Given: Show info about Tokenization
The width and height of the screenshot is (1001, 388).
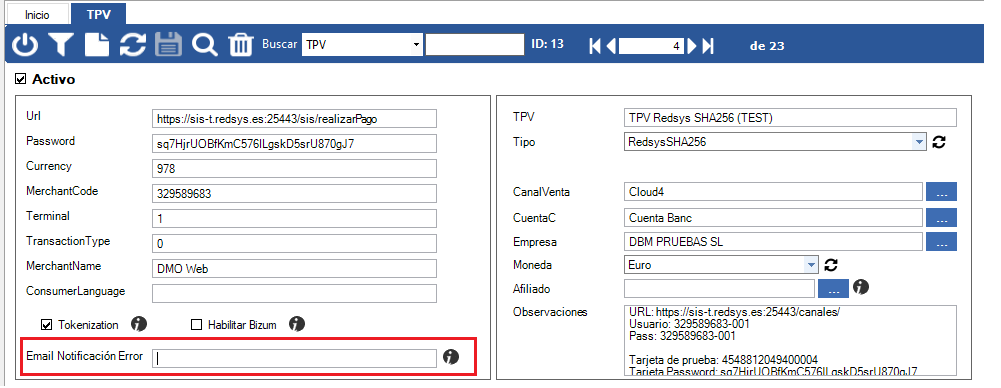Looking at the screenshot, I should 139,324.
